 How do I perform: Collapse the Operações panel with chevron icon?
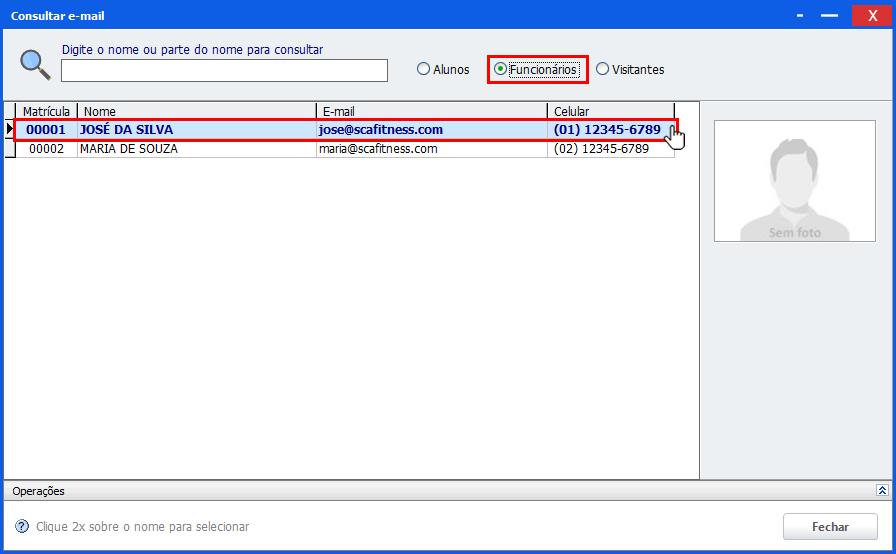pos(882,490)
